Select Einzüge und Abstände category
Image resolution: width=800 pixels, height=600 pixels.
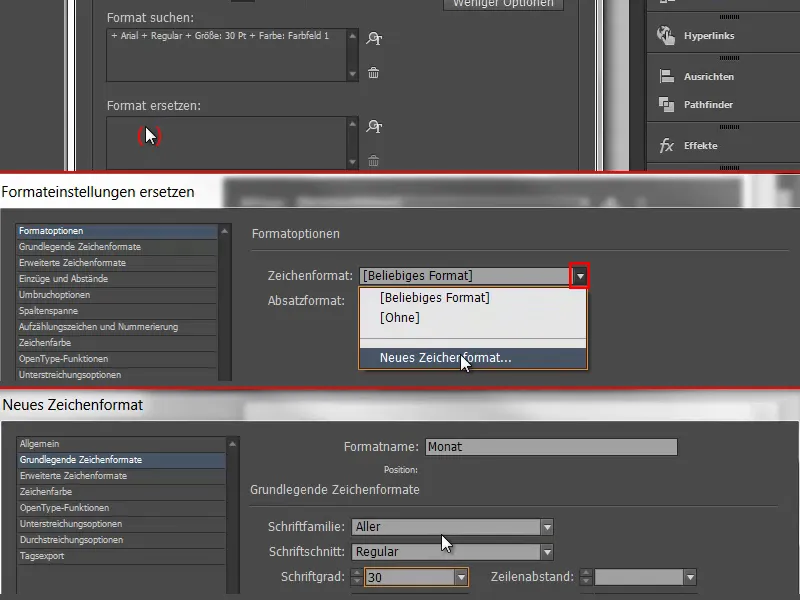[x=117, y=279]
